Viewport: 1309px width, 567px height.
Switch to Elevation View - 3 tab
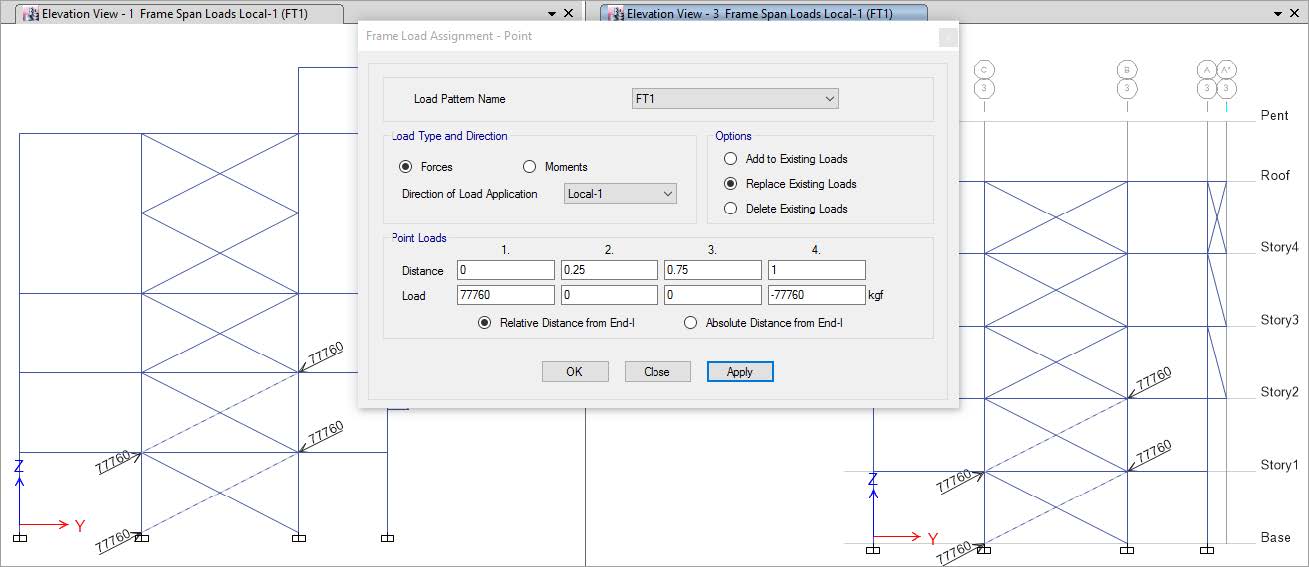tap(765, 14)
